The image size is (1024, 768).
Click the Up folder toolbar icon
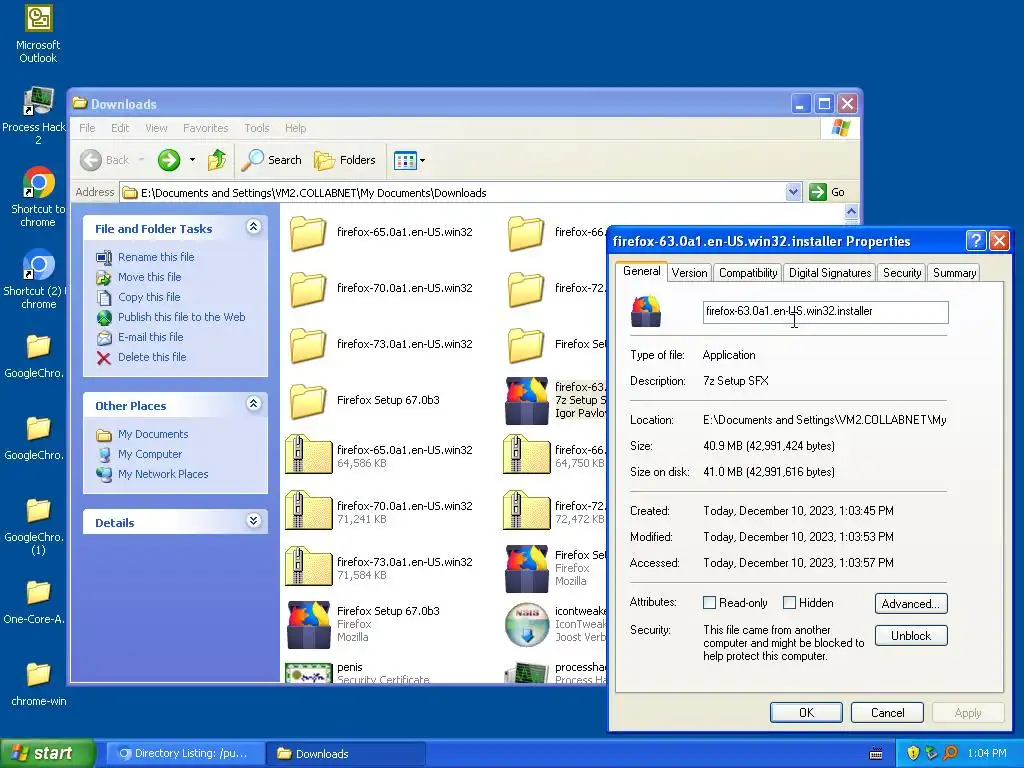click(217, 160)
